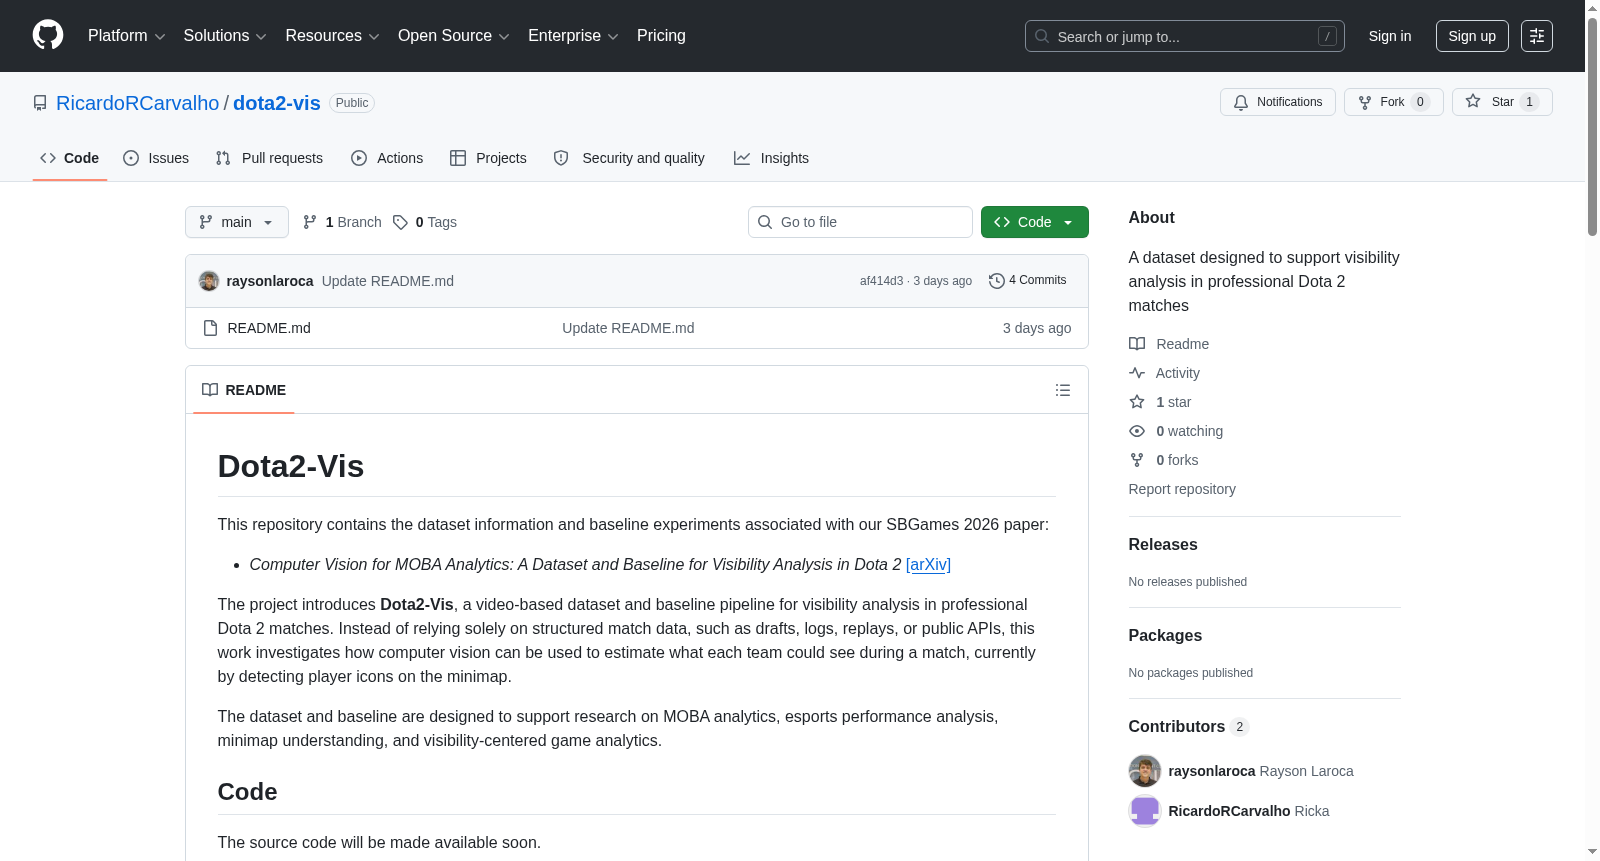Screen dimensions: 1600x861
Task: Click raysonlaroca's avatar in commit row
Action: [209, 281]
